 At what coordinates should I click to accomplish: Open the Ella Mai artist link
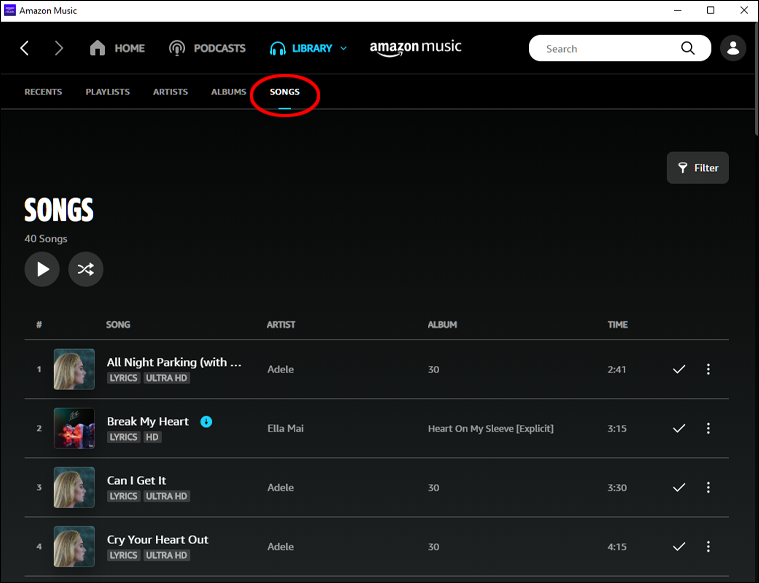click(x=286, y=429)
